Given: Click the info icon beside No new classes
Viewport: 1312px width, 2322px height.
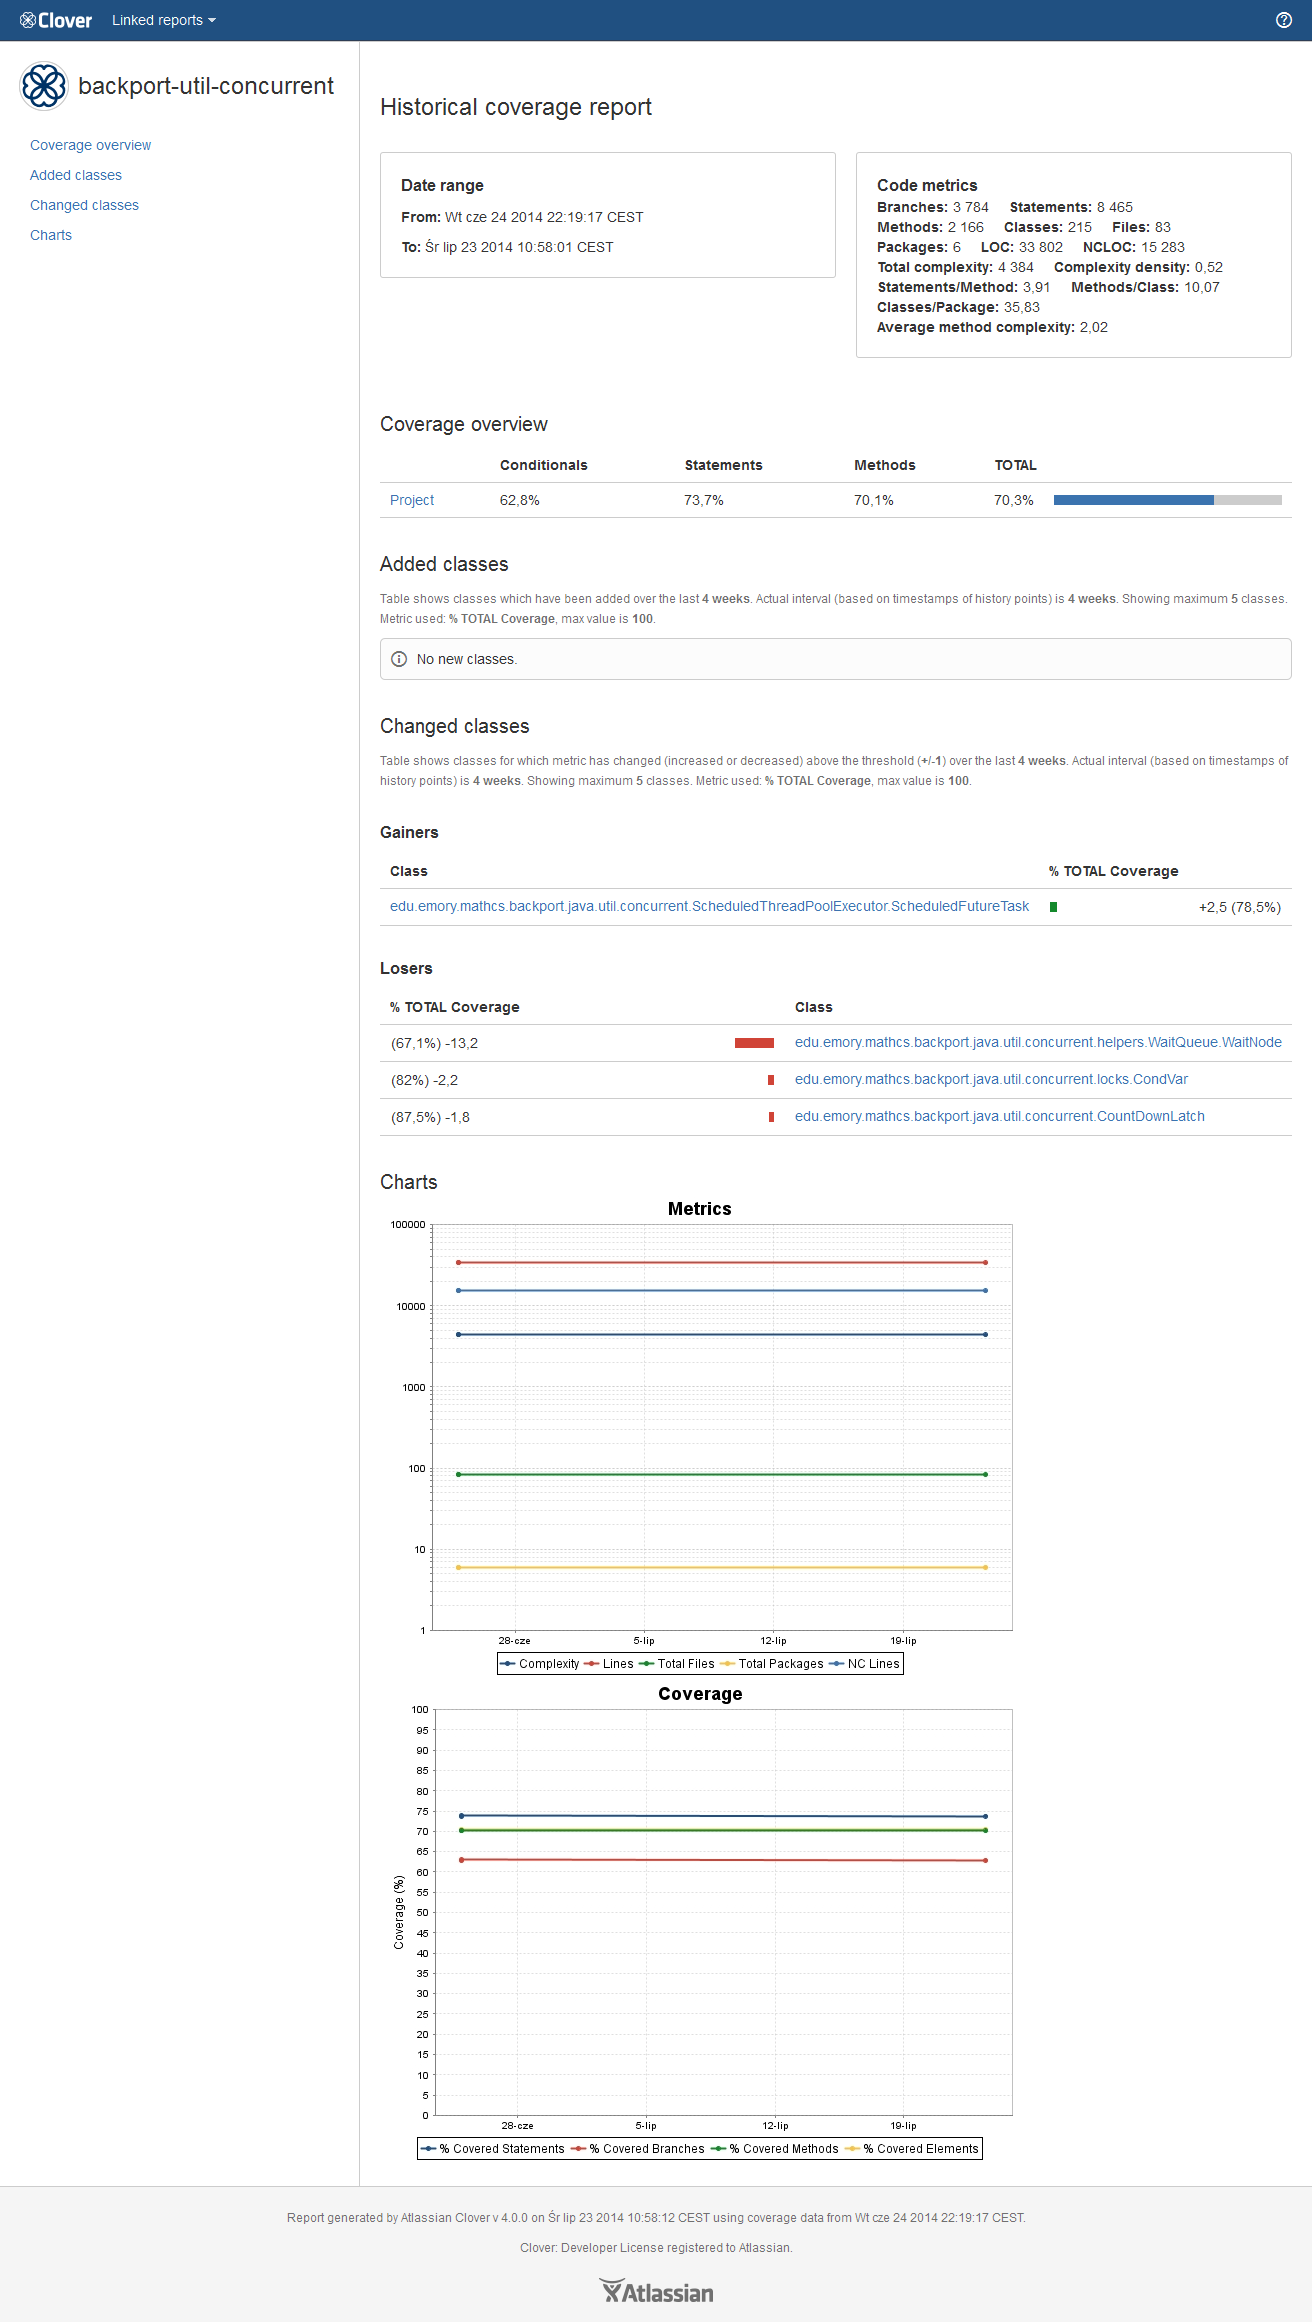Looking at the screenshot, I should click(399, 659).
